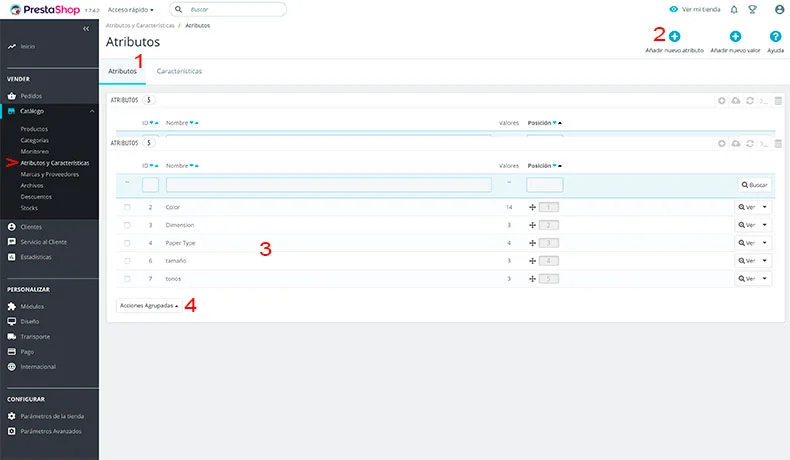
Task: Click the attribute name "Dimension"
Action: (180, 225)
